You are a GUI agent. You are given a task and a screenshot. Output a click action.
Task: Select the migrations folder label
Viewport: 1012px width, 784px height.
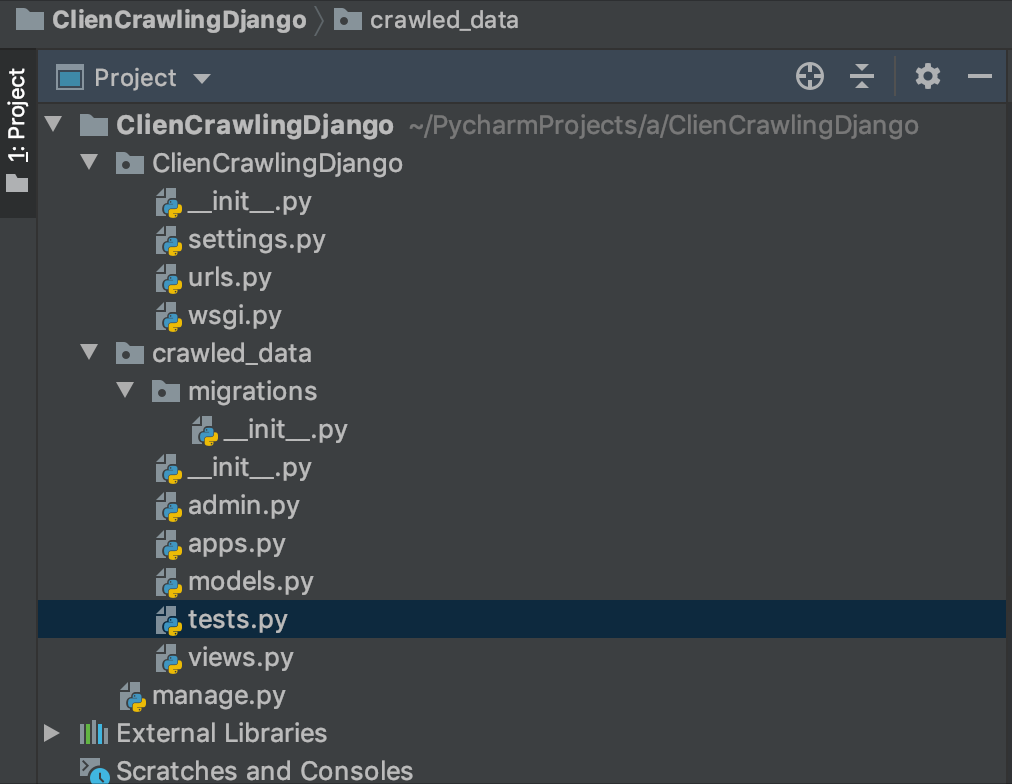(252, 392)
